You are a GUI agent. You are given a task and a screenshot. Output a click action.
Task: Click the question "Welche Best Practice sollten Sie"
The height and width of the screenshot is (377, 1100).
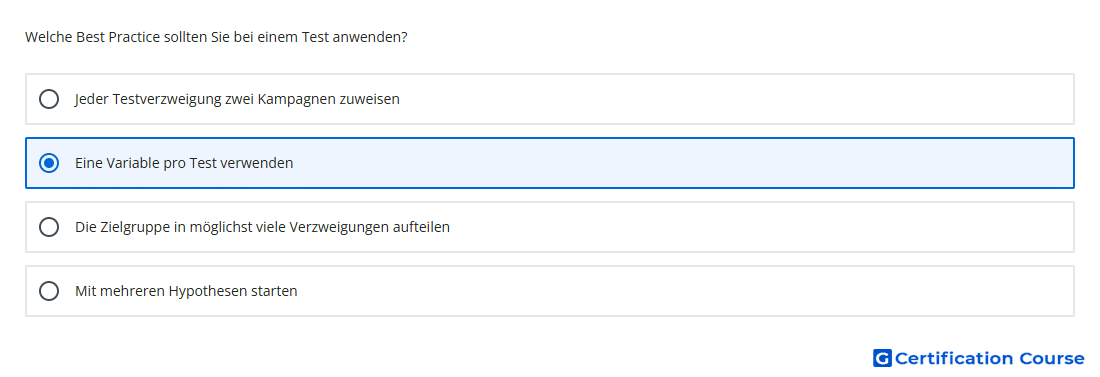click(x=216, y=37)
